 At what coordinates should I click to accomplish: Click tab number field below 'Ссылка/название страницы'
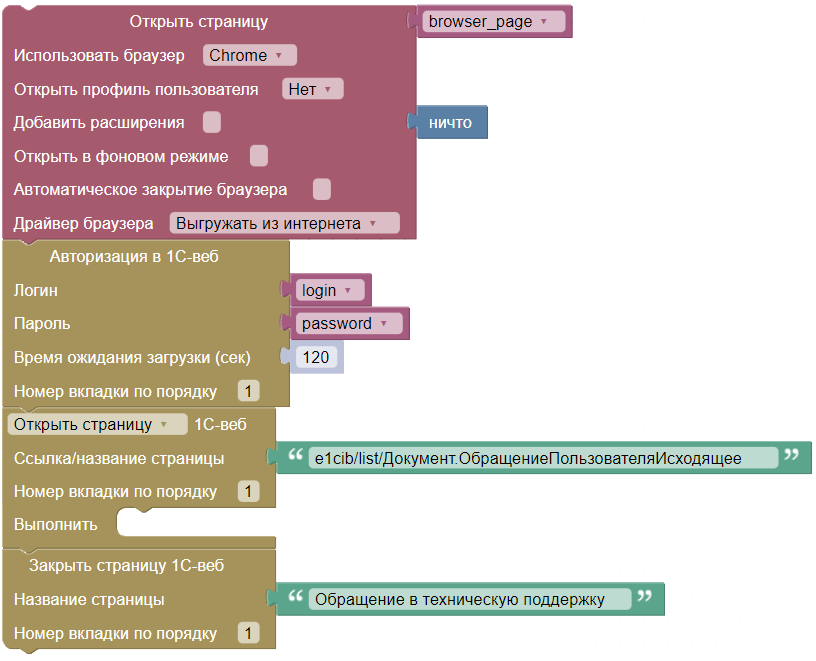248,492
